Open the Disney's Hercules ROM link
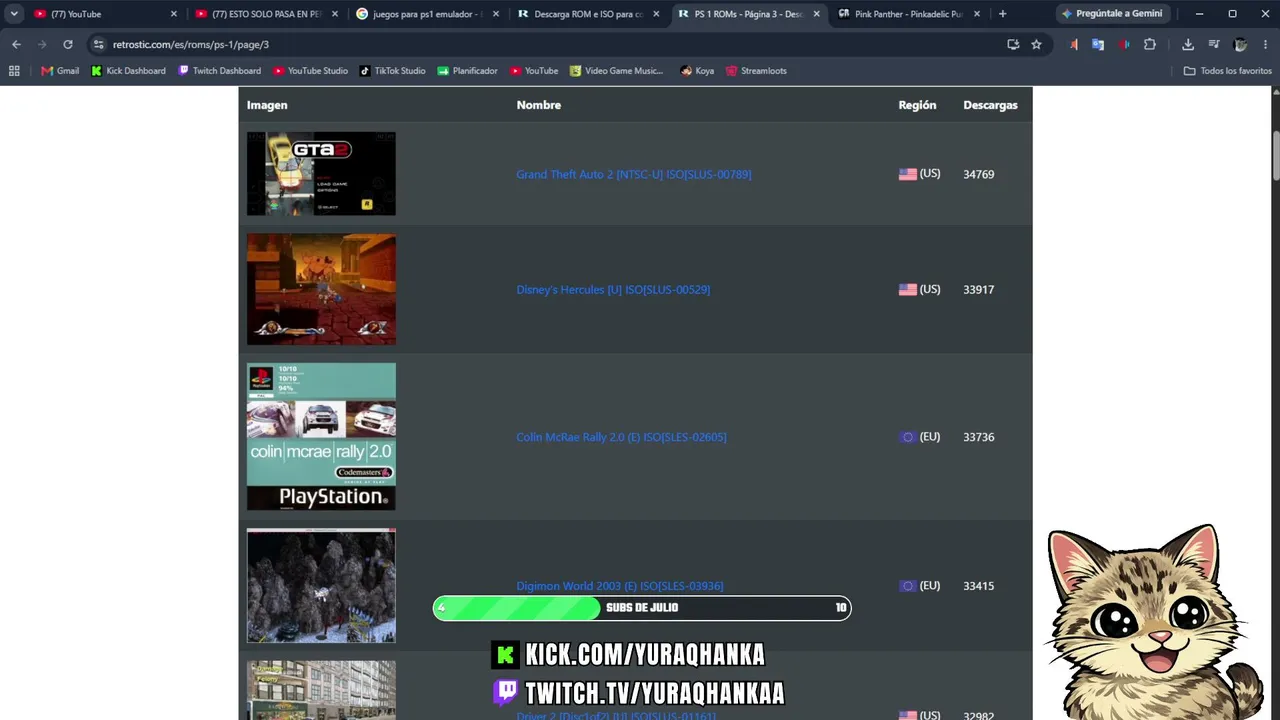This screenshot has height=720, width=1280. (x=613, y=290)
